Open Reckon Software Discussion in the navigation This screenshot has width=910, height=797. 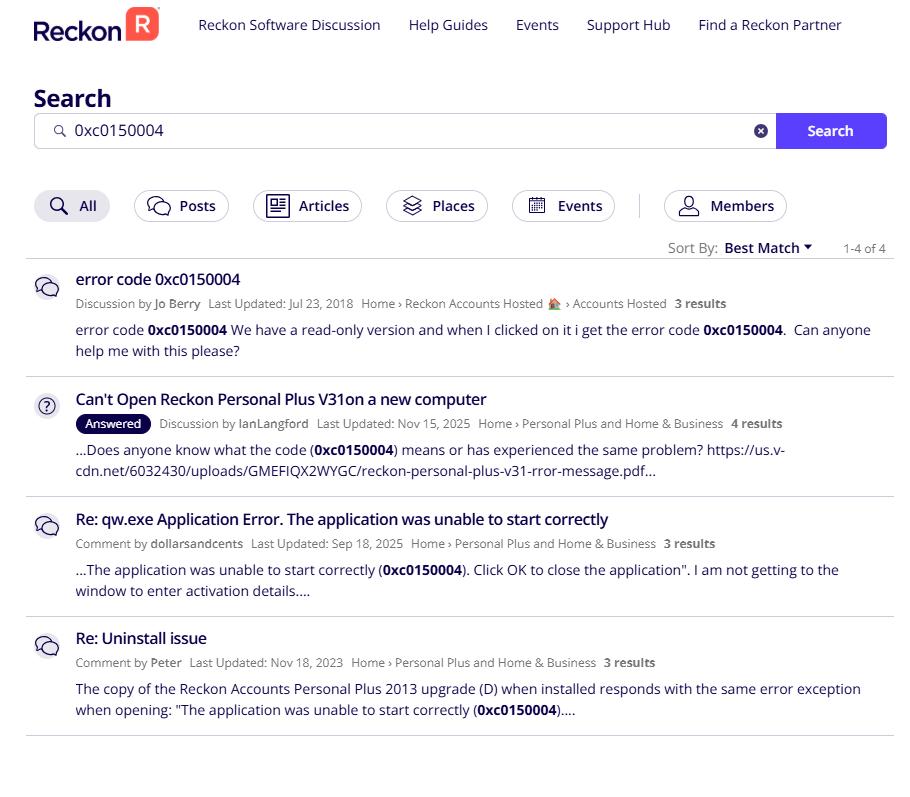pyautogui.click(x=289, y=25)
